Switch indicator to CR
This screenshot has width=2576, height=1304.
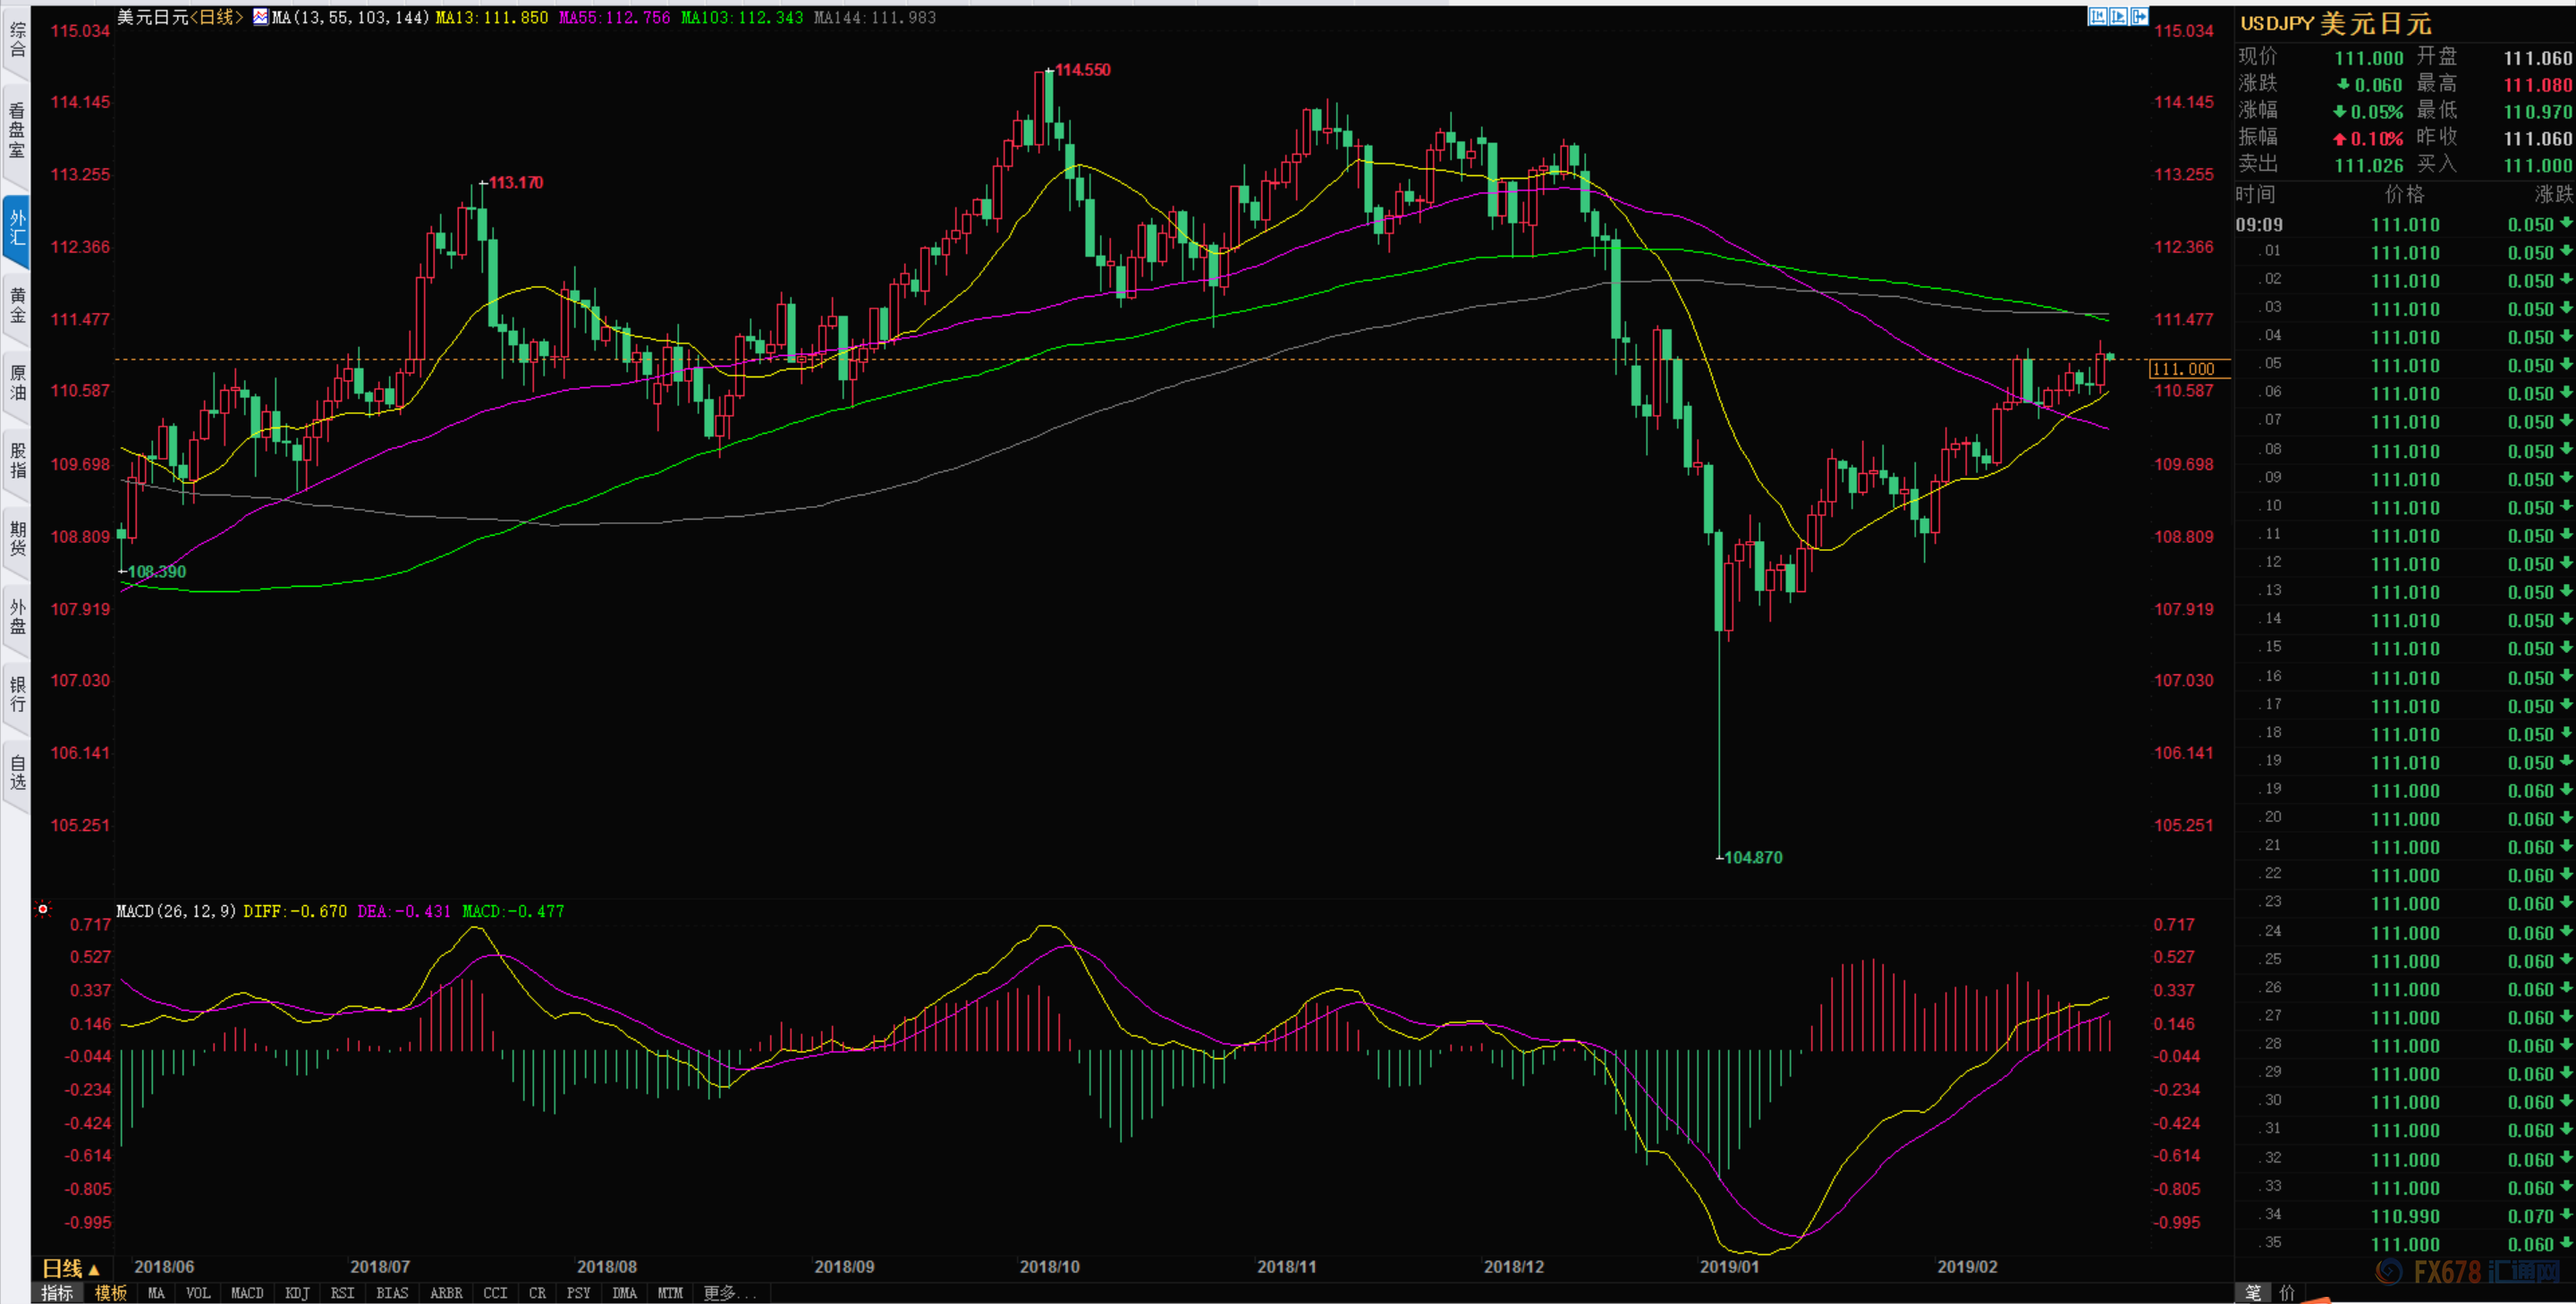click(x=537, y=1293)
